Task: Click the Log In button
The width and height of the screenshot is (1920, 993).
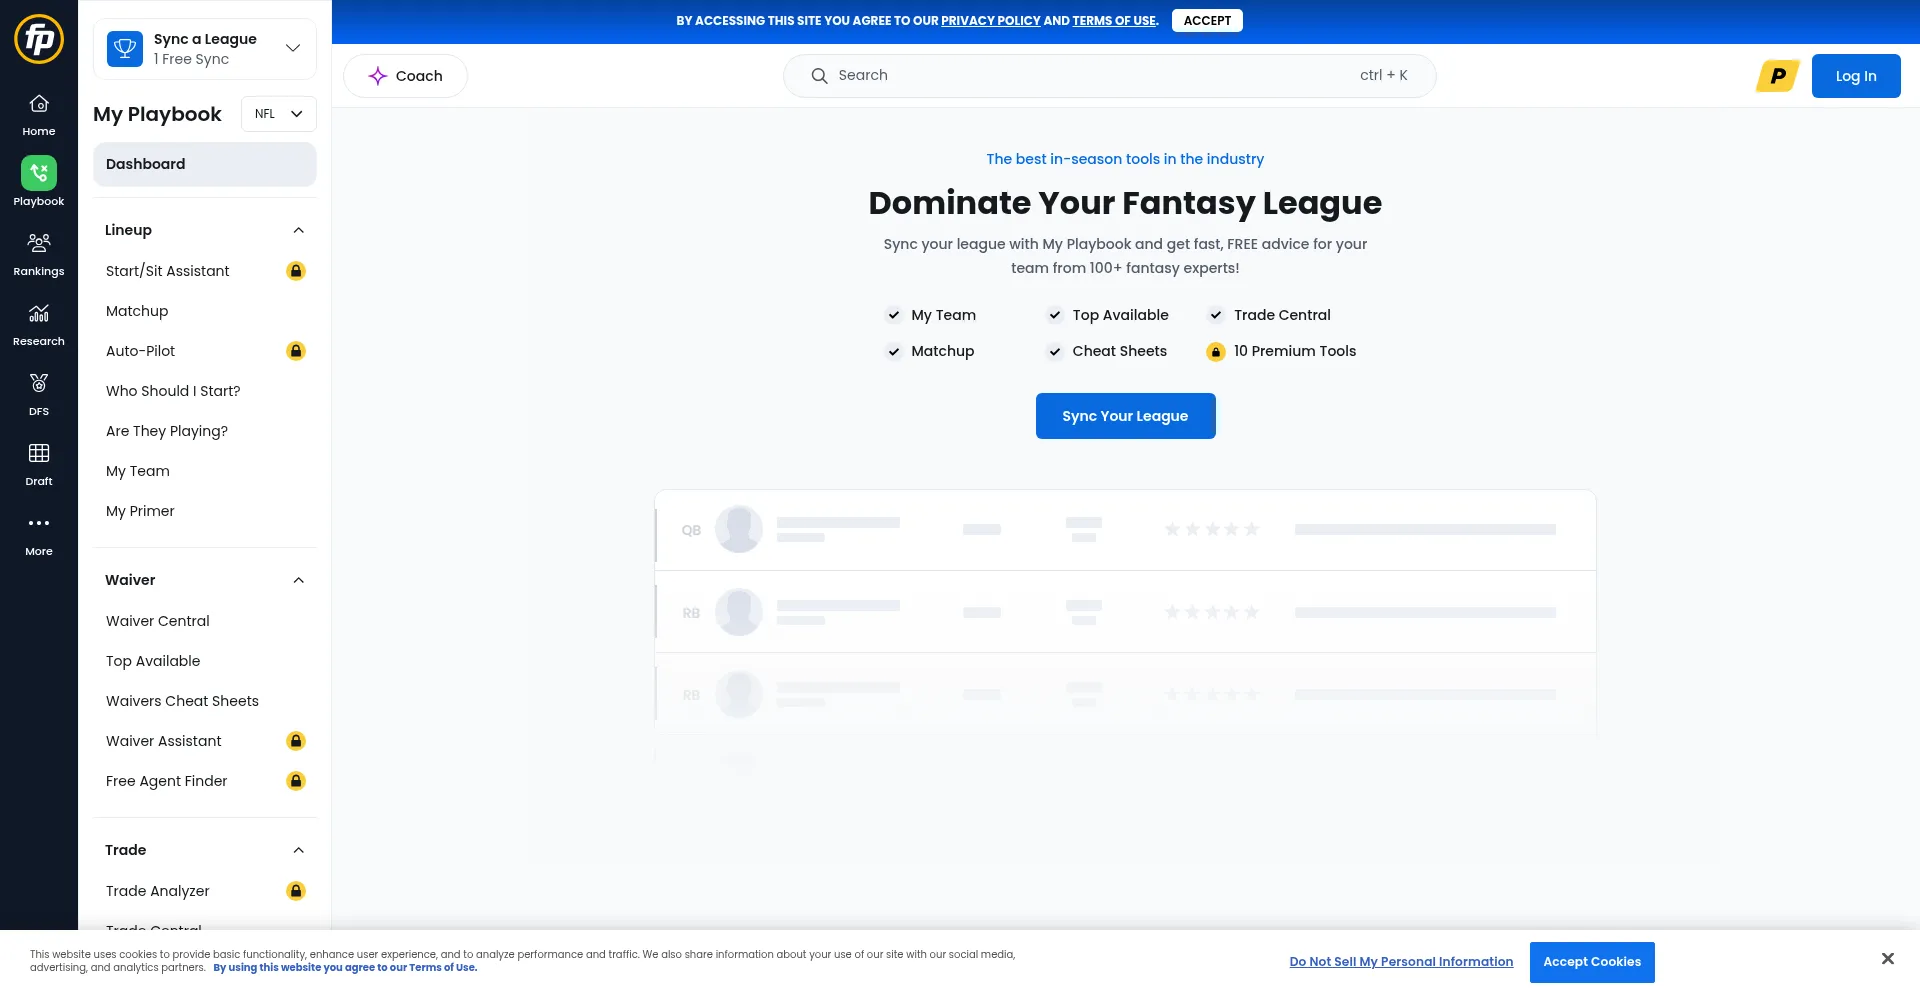Action: click(1856, 76)
